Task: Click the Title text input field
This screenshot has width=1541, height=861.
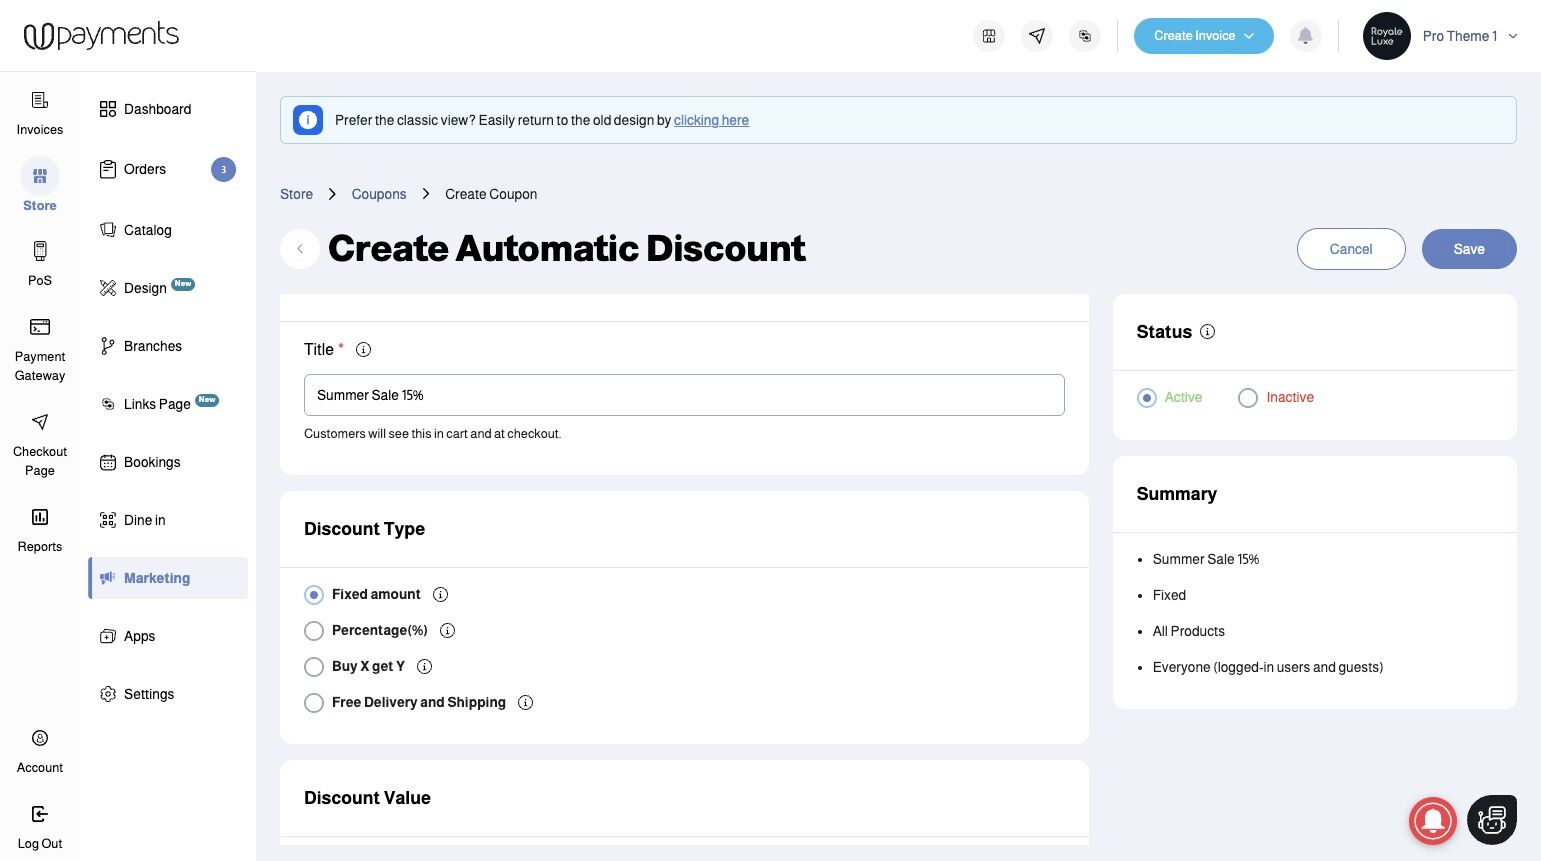Action: click(x=684, y=395)
